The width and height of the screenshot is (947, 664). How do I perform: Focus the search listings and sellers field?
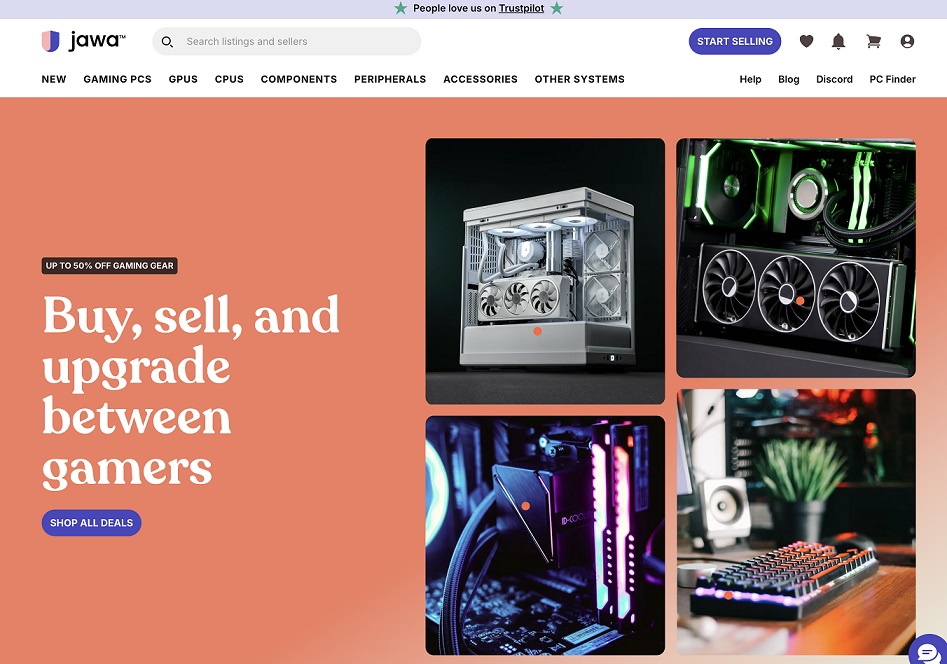[x=287, y=41]
